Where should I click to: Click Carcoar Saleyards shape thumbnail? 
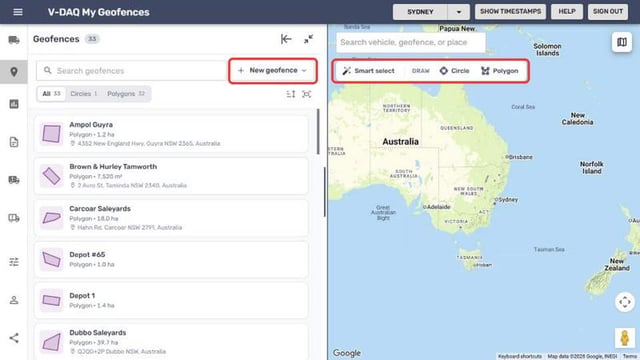tap(51, 218)
